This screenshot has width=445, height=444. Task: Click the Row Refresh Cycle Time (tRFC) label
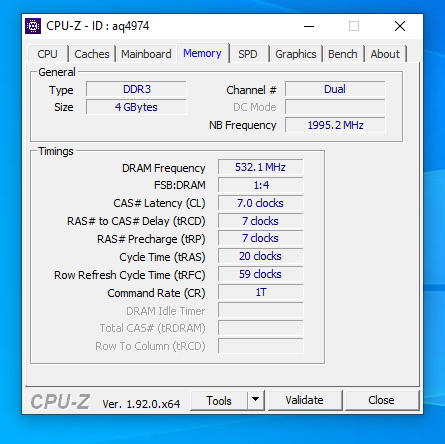pyautogui.click(x=130, y=275)
